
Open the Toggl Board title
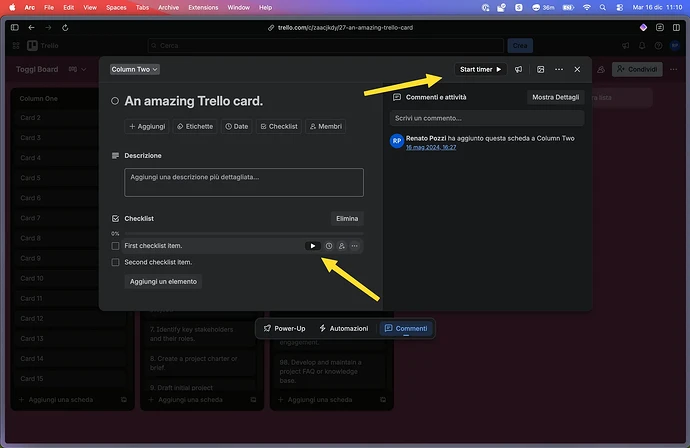[x=37, y=70]
